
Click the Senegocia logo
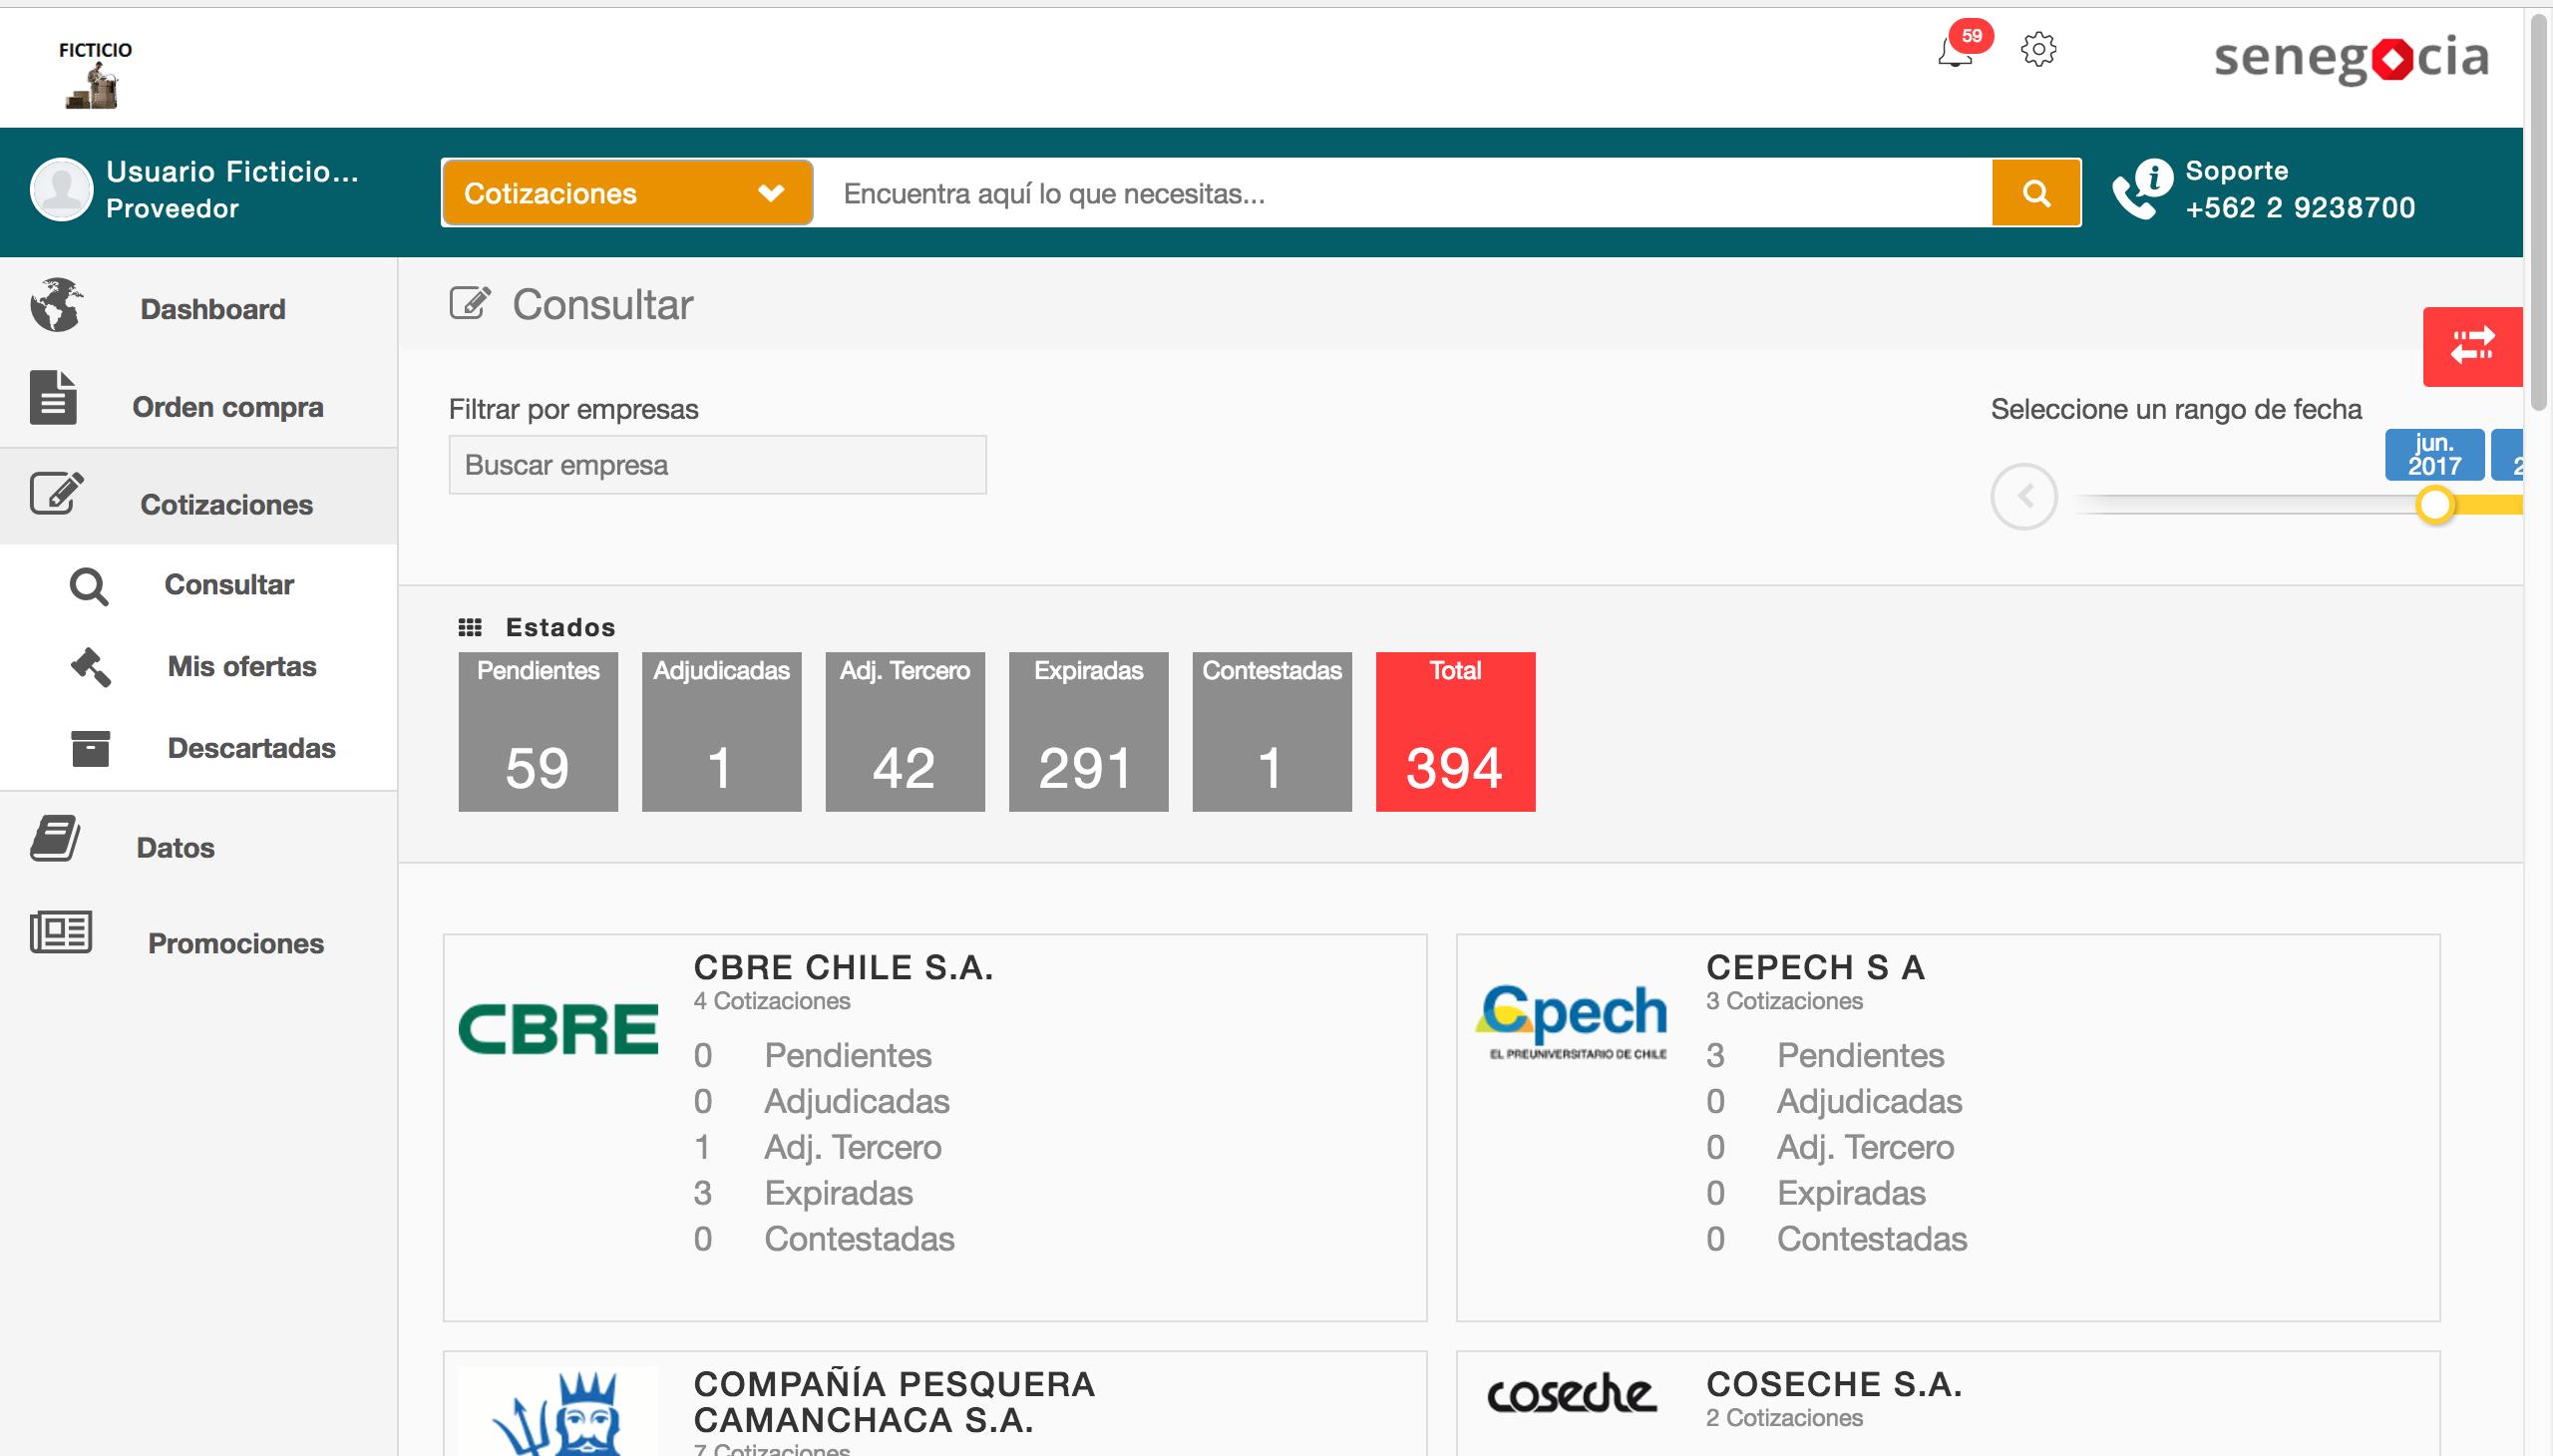pyautogui.click(x=2351, y=58)
